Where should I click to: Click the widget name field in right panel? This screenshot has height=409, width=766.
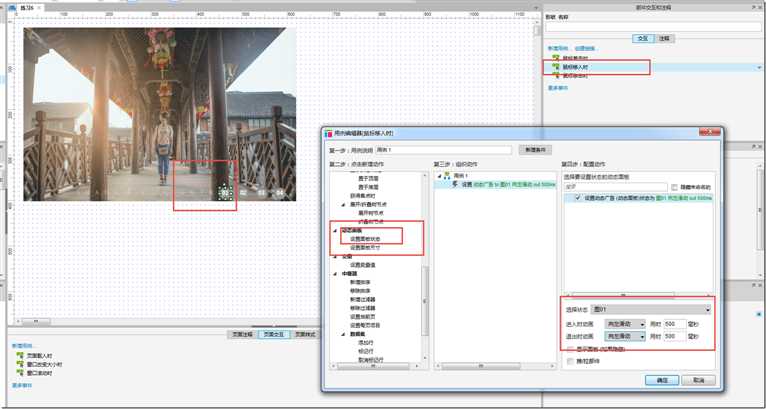[654, 27]
